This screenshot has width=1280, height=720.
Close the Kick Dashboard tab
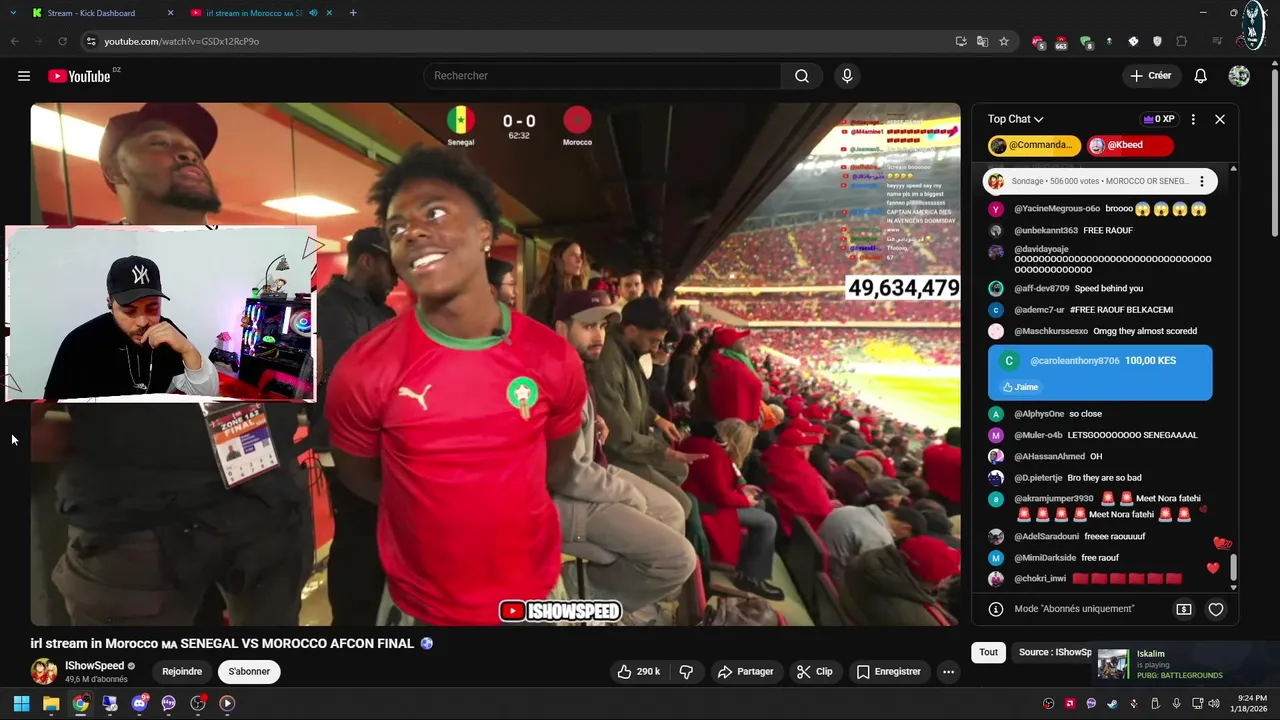pyautogui.click(x=170, y=13)
